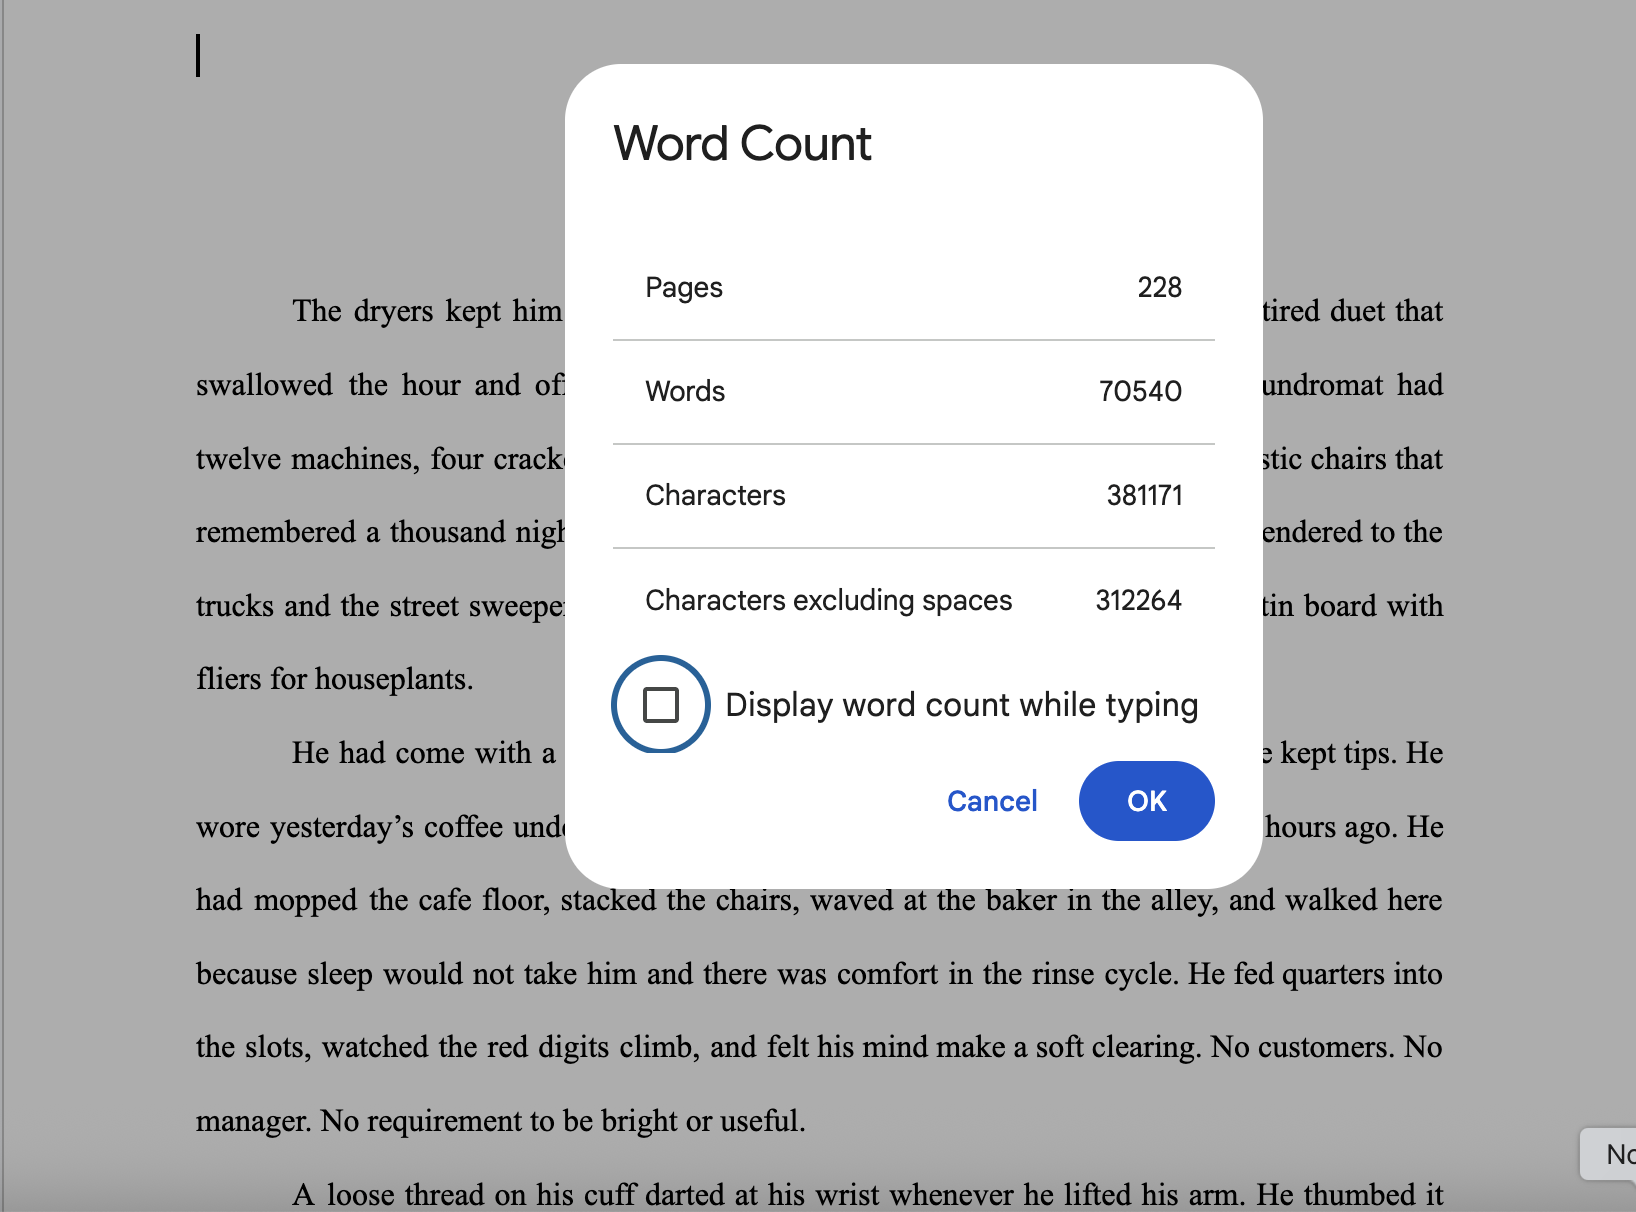Screen dimensions: 1636x1212
Task: Select the word total 70540
Action: (x=1140, y=392)
